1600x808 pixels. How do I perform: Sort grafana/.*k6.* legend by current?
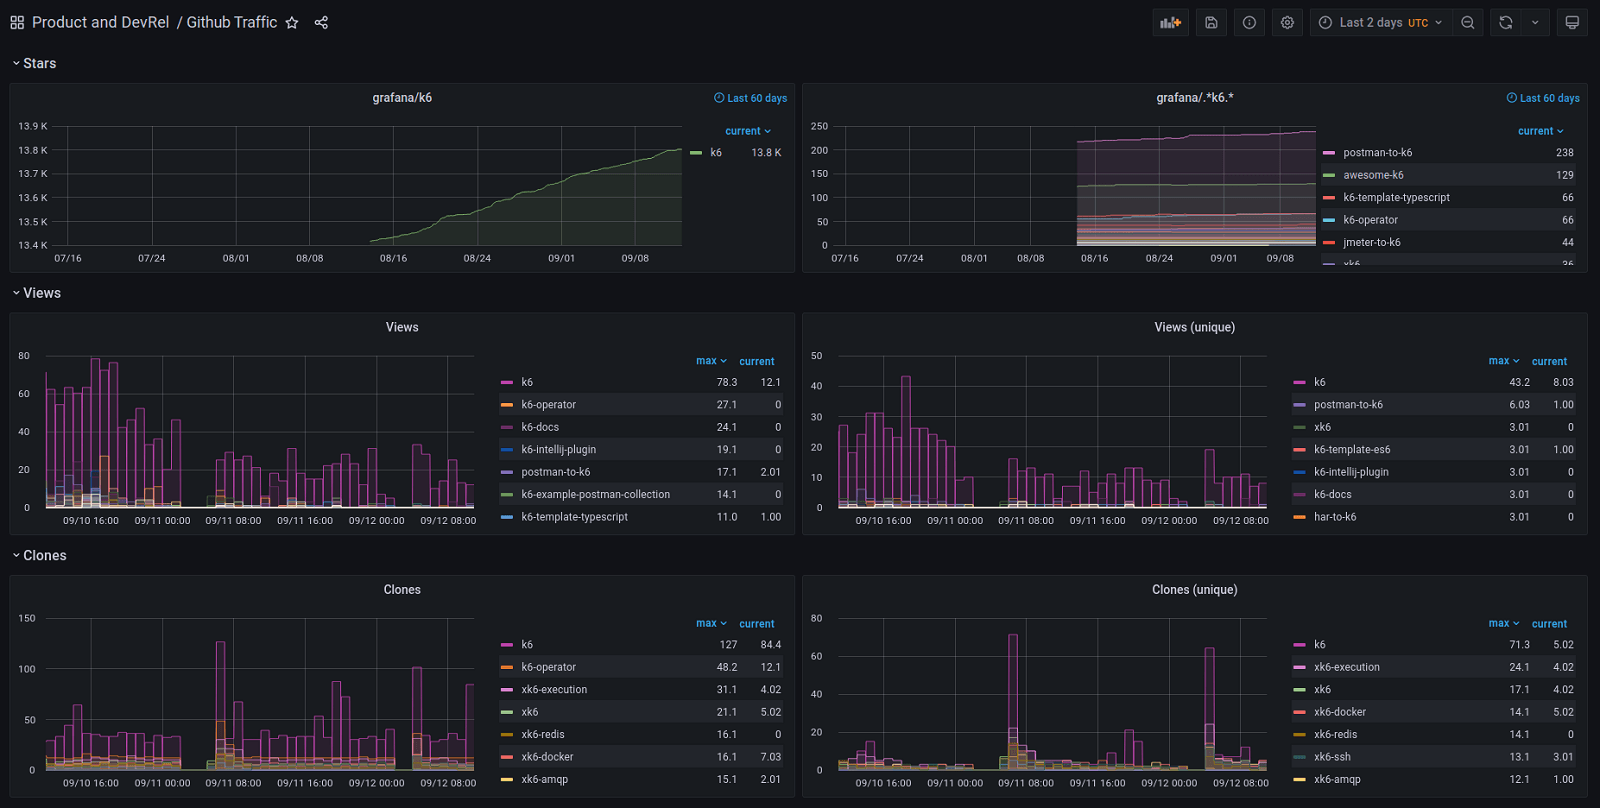click(x=1540, y=131)
